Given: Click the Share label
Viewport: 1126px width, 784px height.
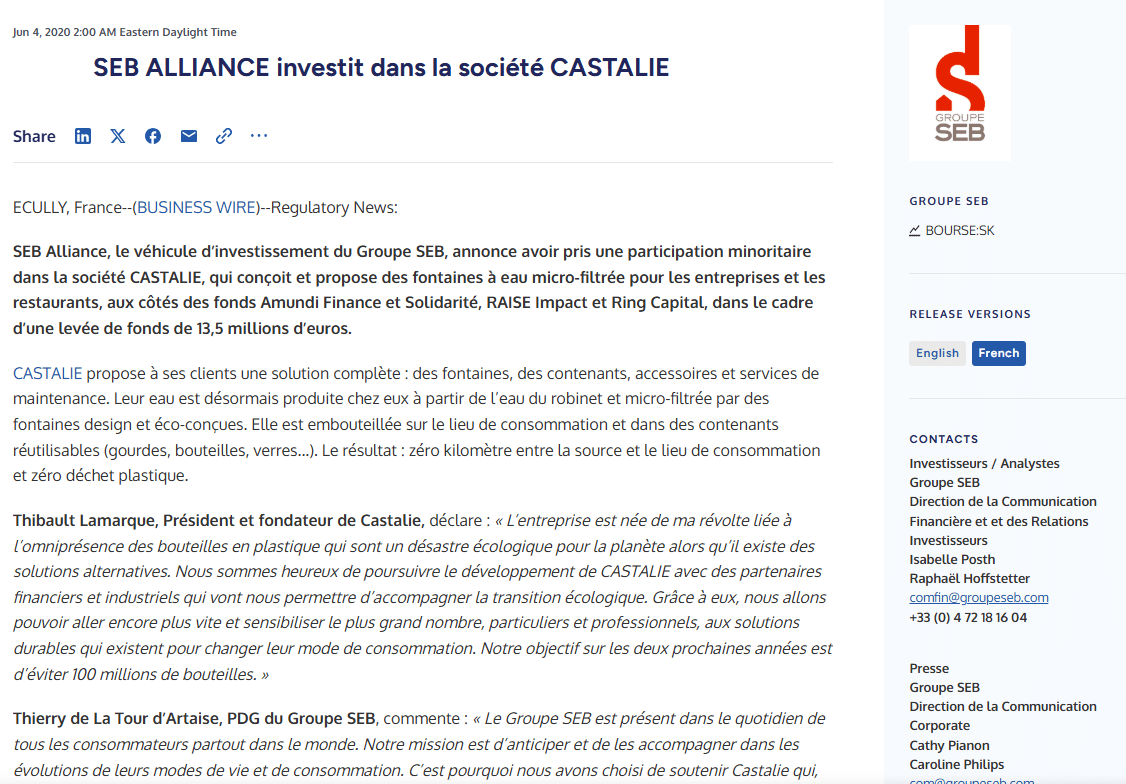Looking at the screenshot, I should click(34, 136).
